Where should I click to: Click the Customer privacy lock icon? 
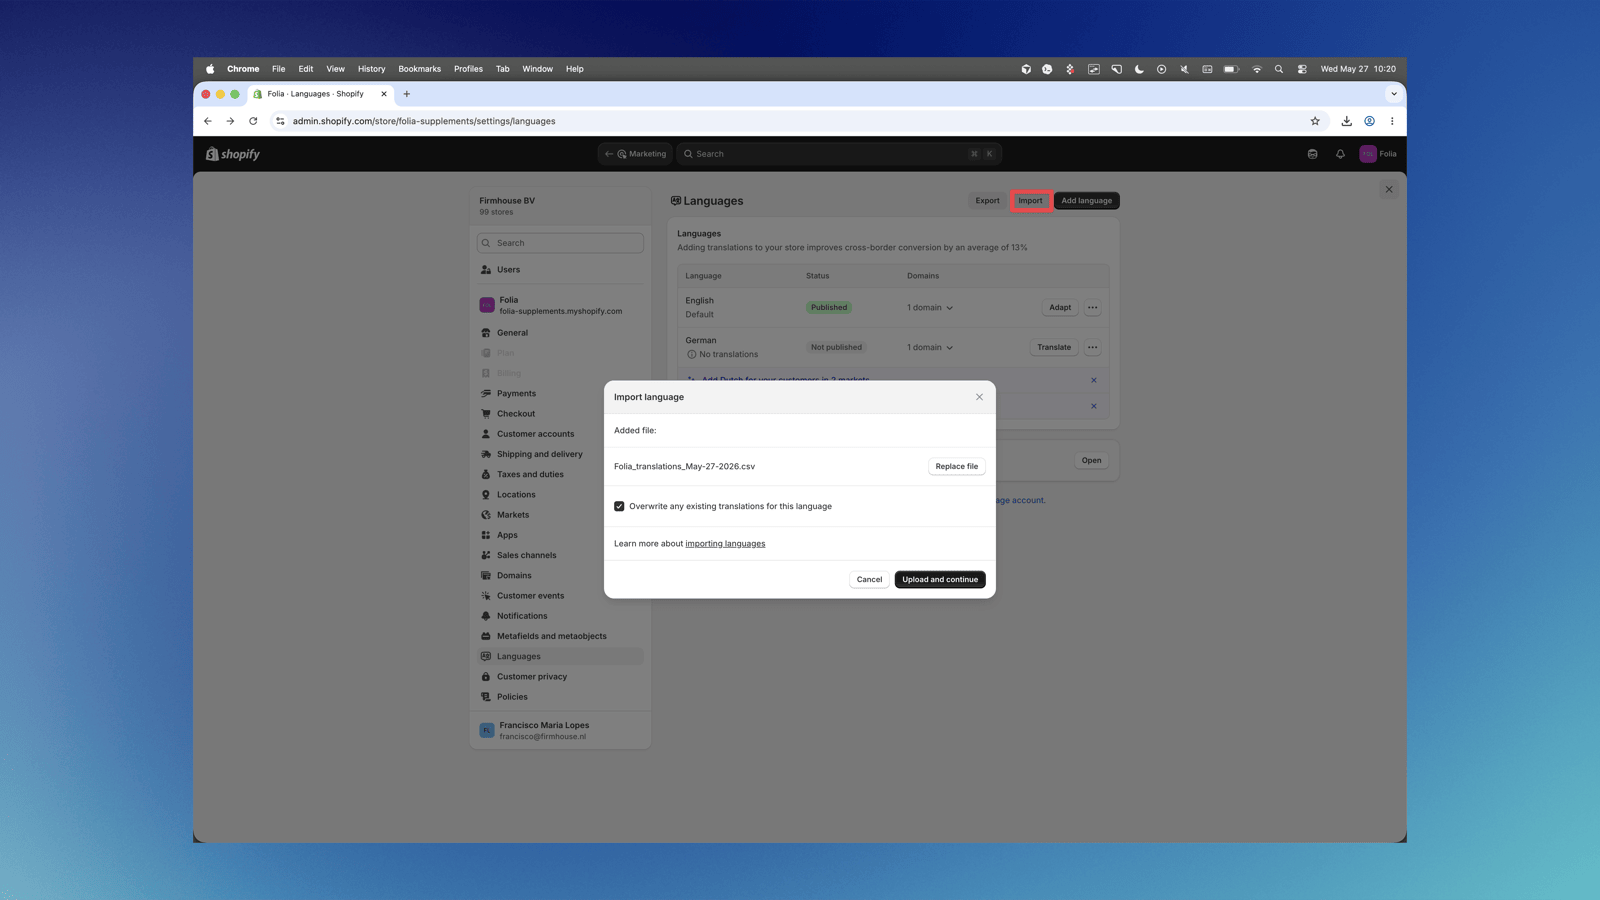tap(486, 677)
